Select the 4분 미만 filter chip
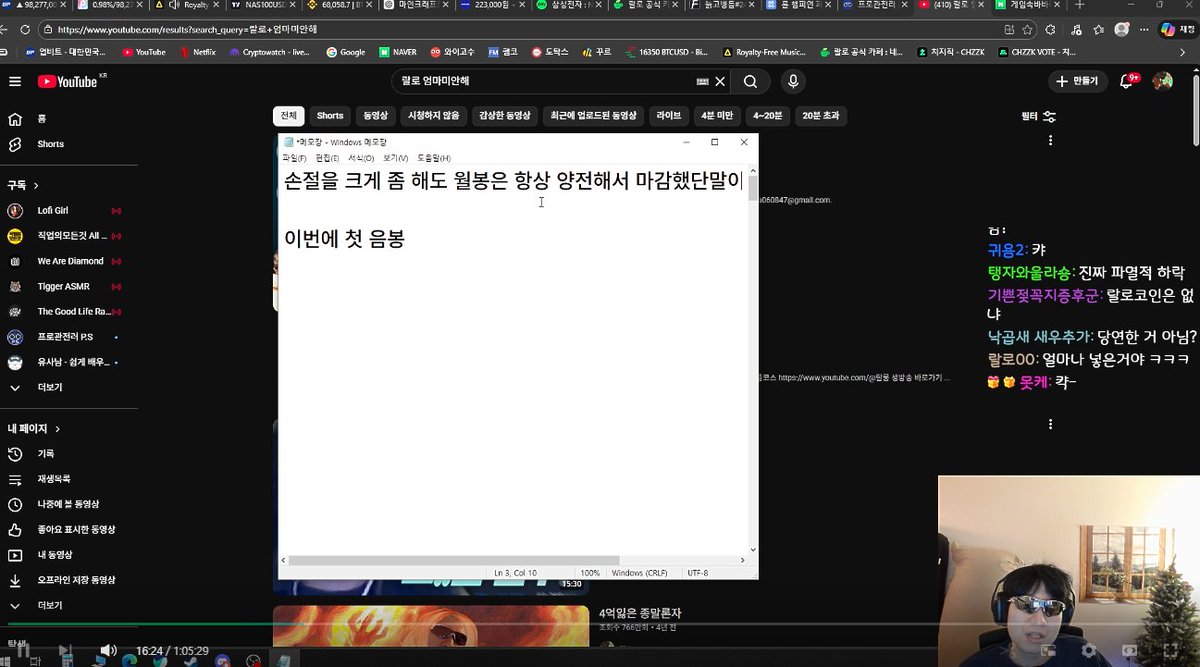The image size is (1200, 667). [716, 116]
